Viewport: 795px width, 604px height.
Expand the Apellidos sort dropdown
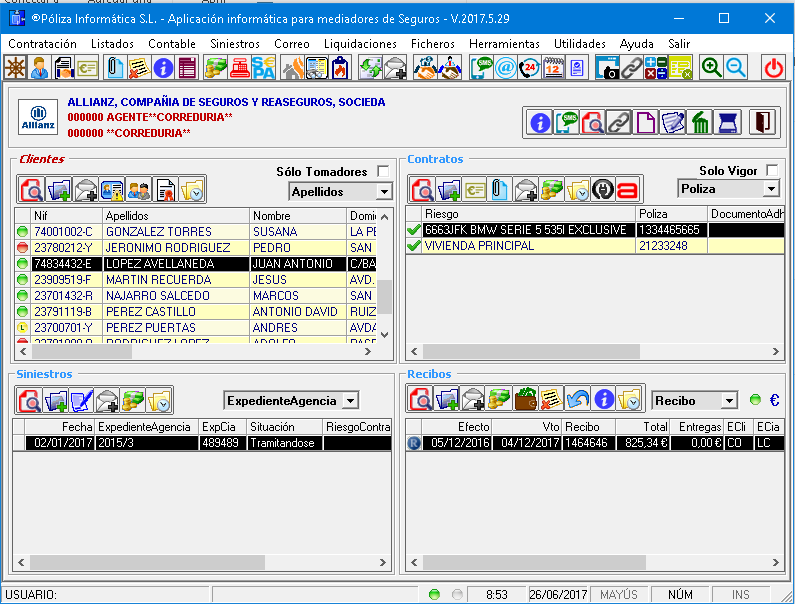pos(384,192)
